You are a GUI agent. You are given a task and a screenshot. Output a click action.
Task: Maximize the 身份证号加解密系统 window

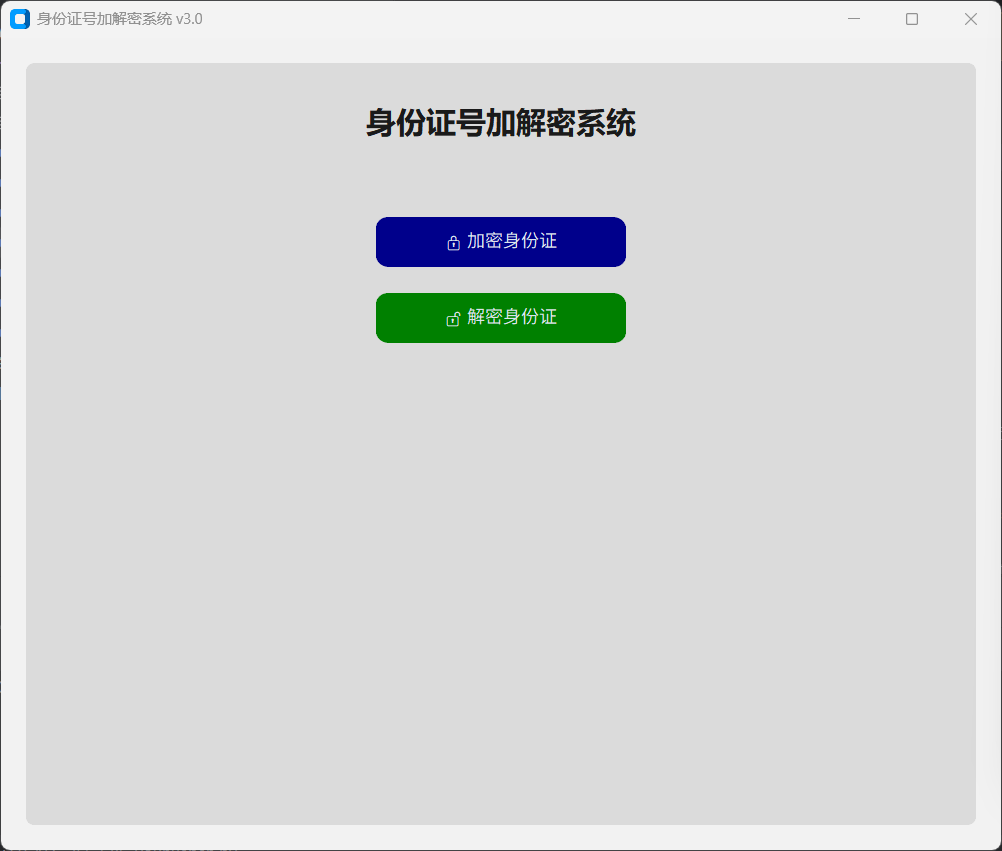tap(912, 19)
